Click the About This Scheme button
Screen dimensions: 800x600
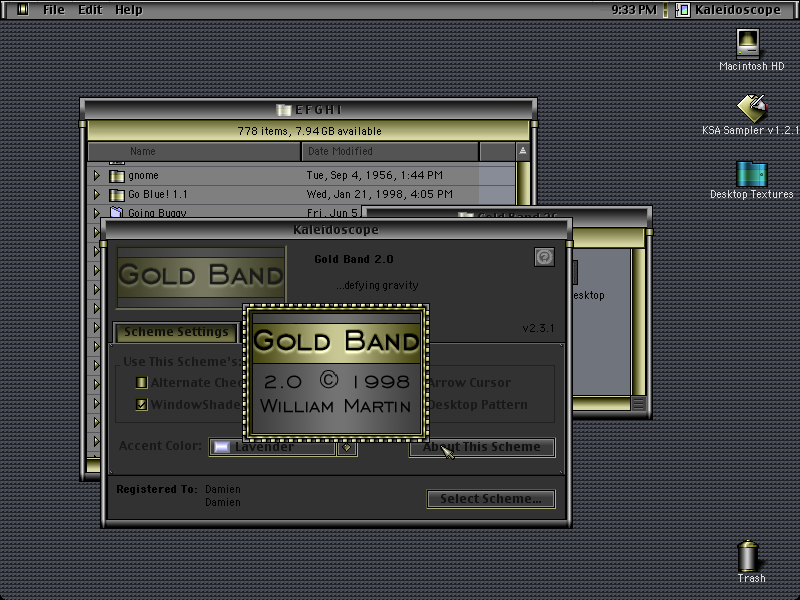click(x=482, y=447)
